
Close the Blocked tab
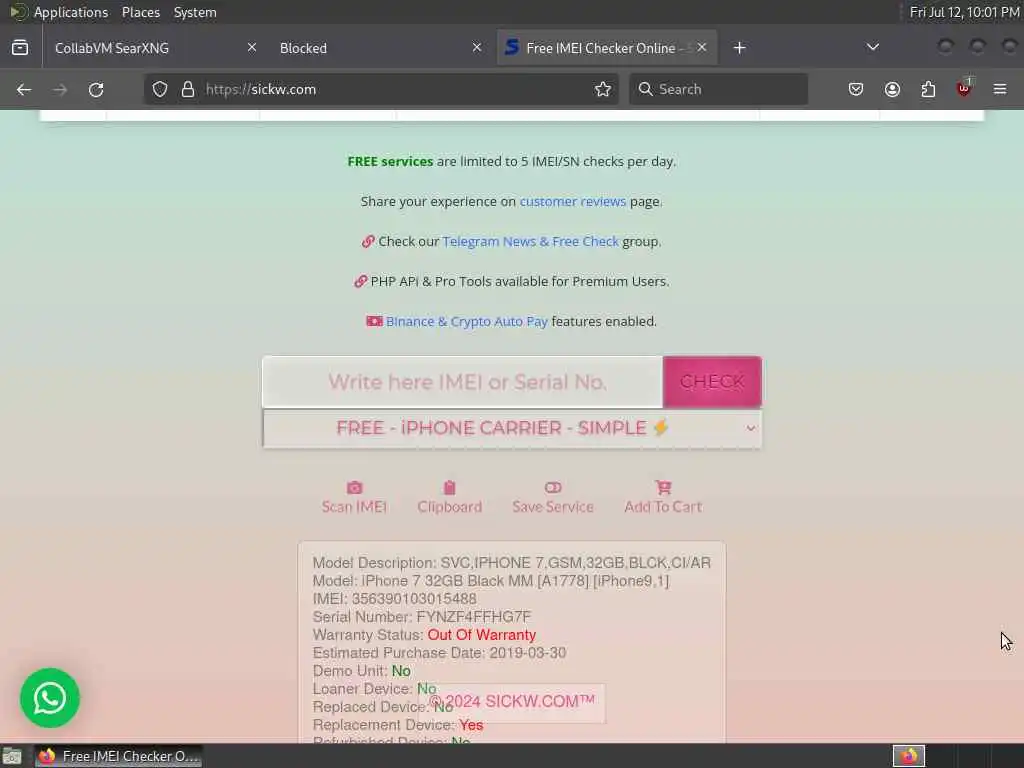click(x=477, y=48)
